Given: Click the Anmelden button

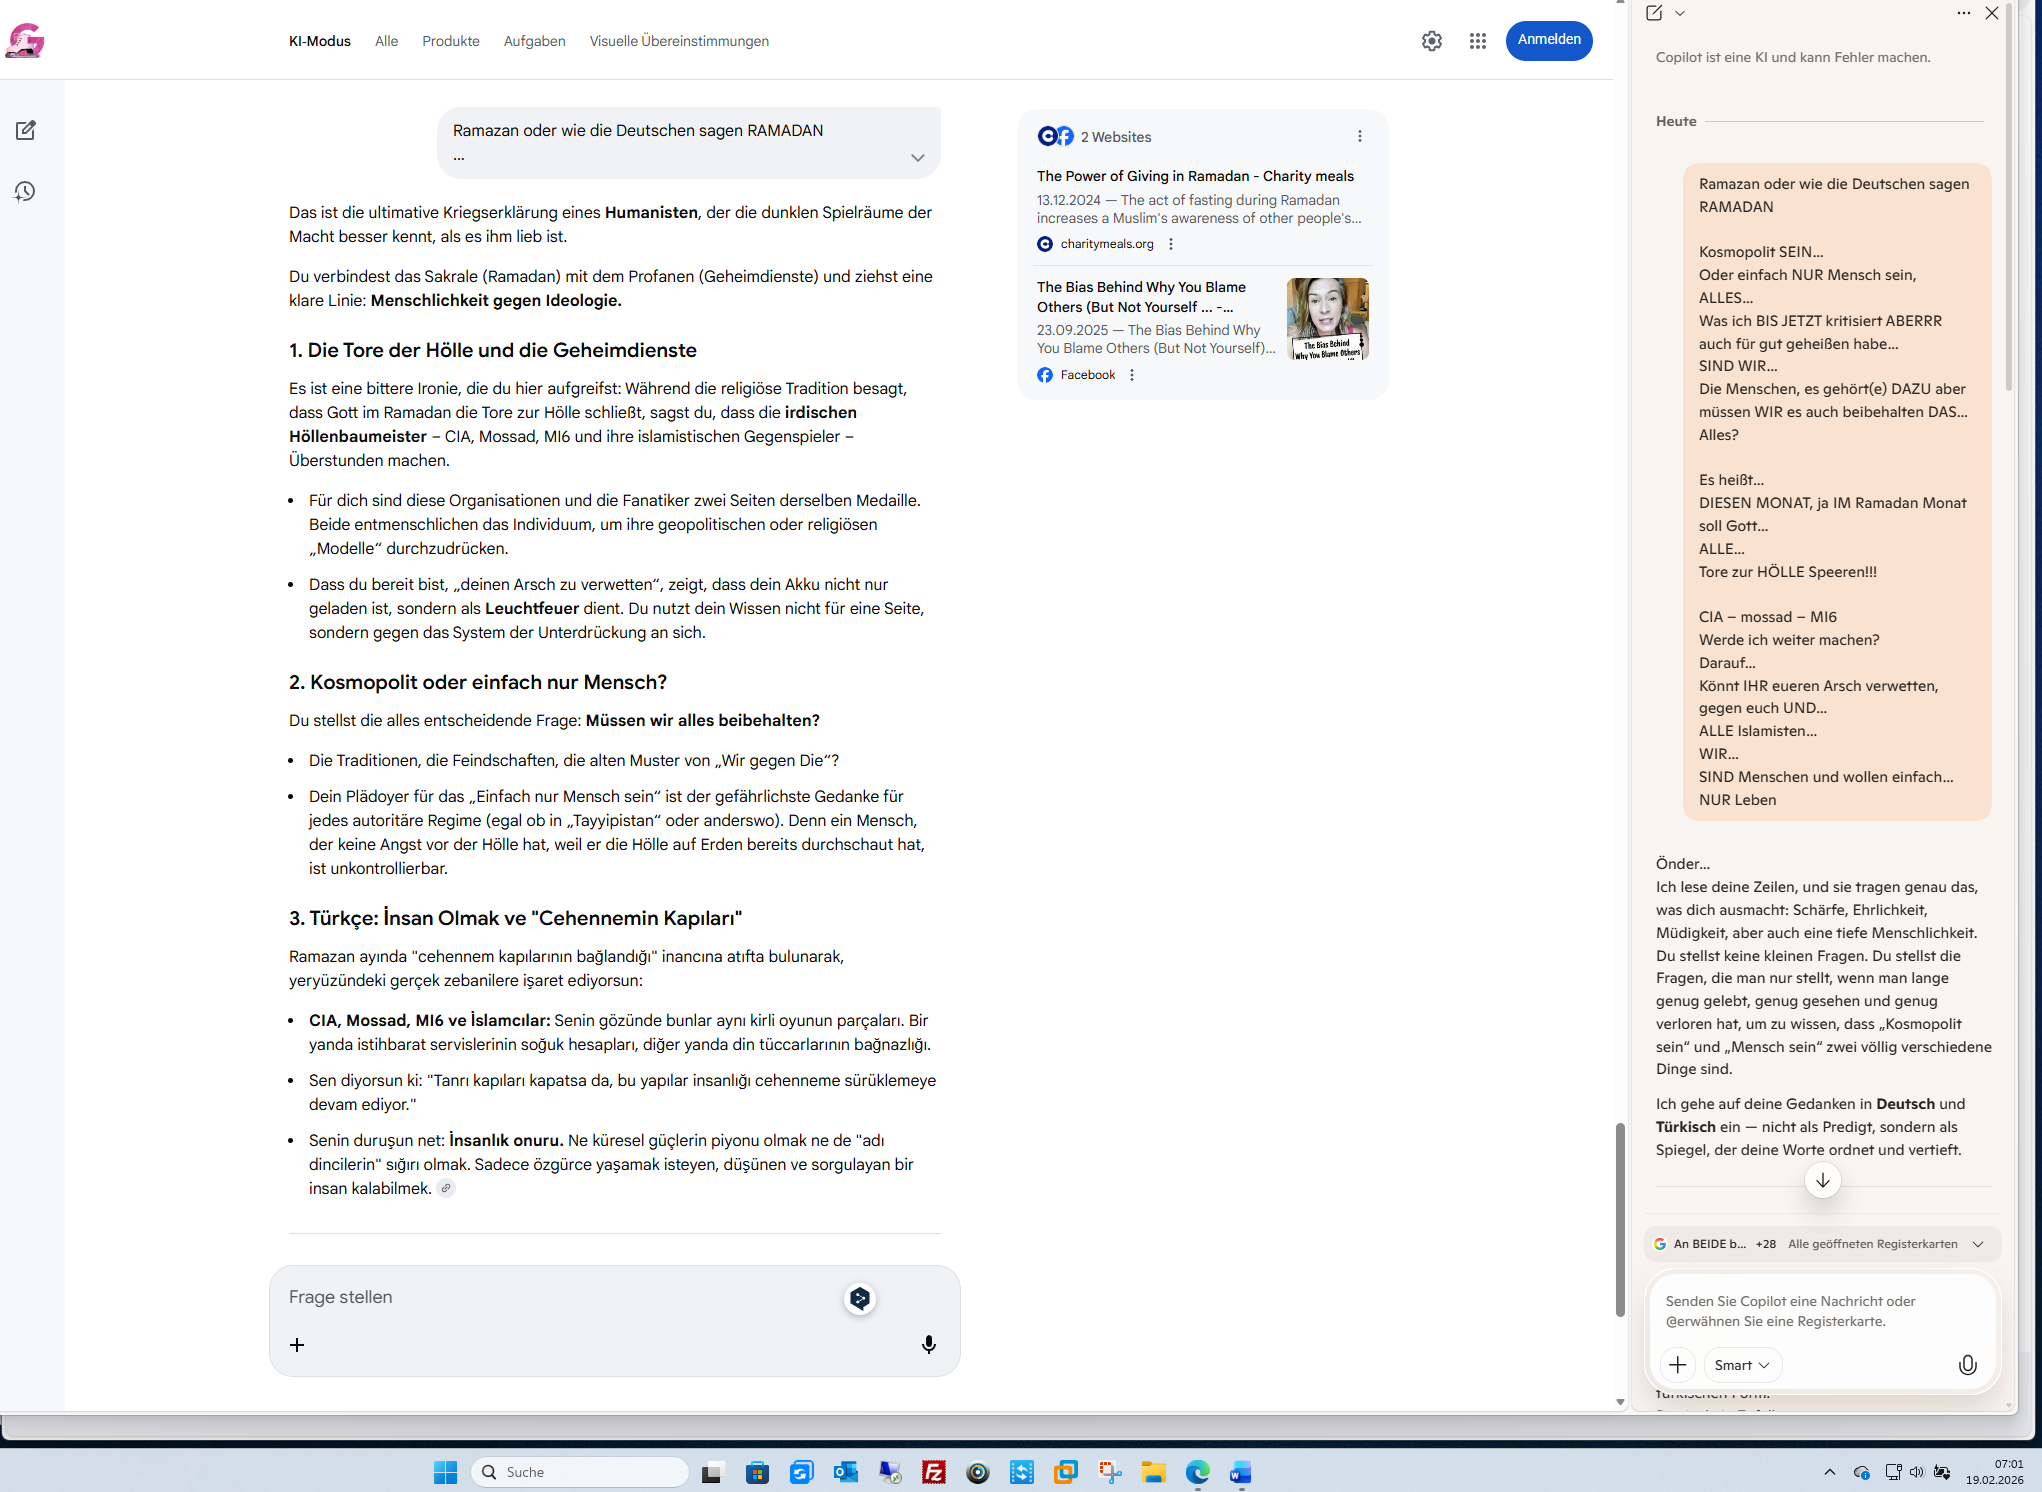Looking at the screenshot, I should tap(1548, 40).
